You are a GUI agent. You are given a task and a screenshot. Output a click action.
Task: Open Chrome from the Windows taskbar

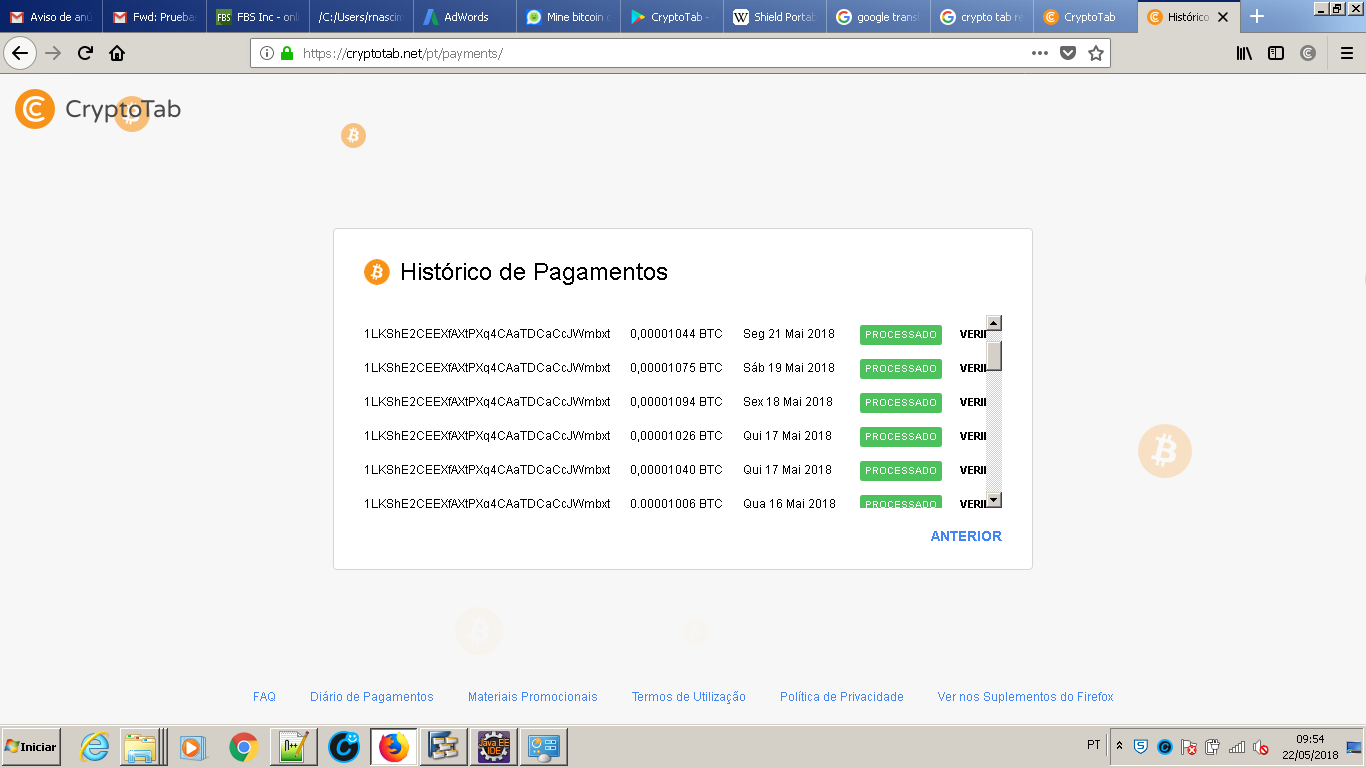pos(243,747)
